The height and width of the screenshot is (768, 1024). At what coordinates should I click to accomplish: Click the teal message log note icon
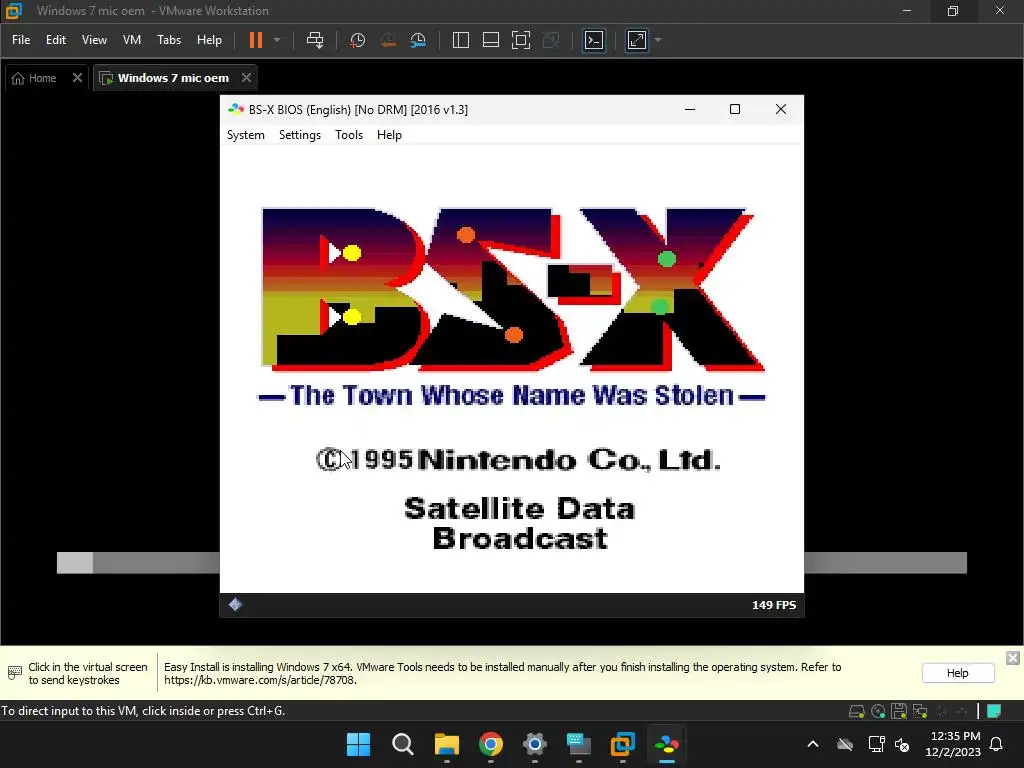[994, 711]
